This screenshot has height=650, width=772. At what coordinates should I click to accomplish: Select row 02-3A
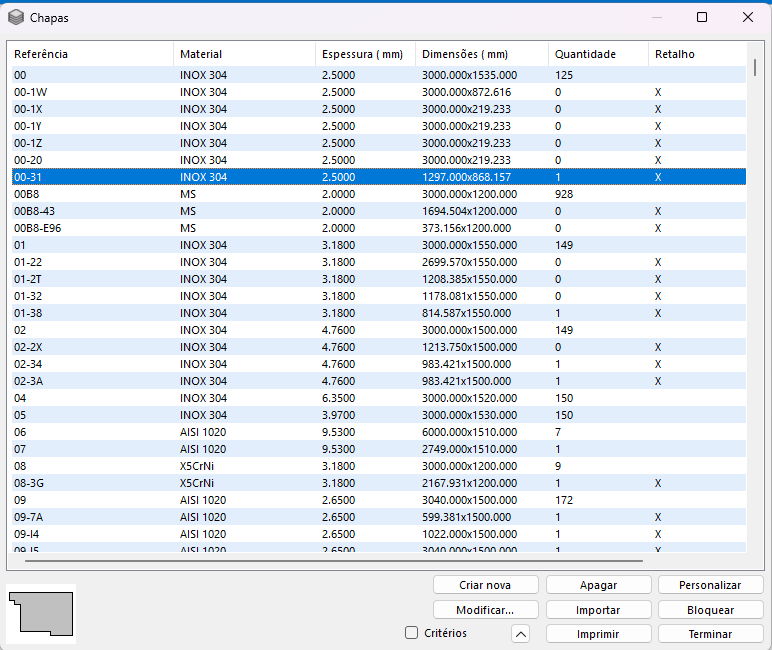click(379, 381)
